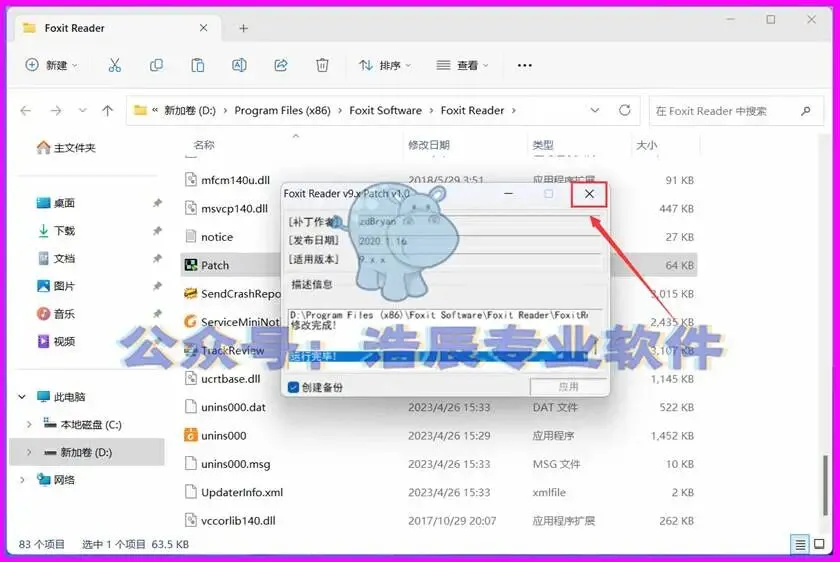Image resolution: width=840 pixels, height=562 pixels.
Task: Click the Paste clipboard icon
Action: point(198,65)
